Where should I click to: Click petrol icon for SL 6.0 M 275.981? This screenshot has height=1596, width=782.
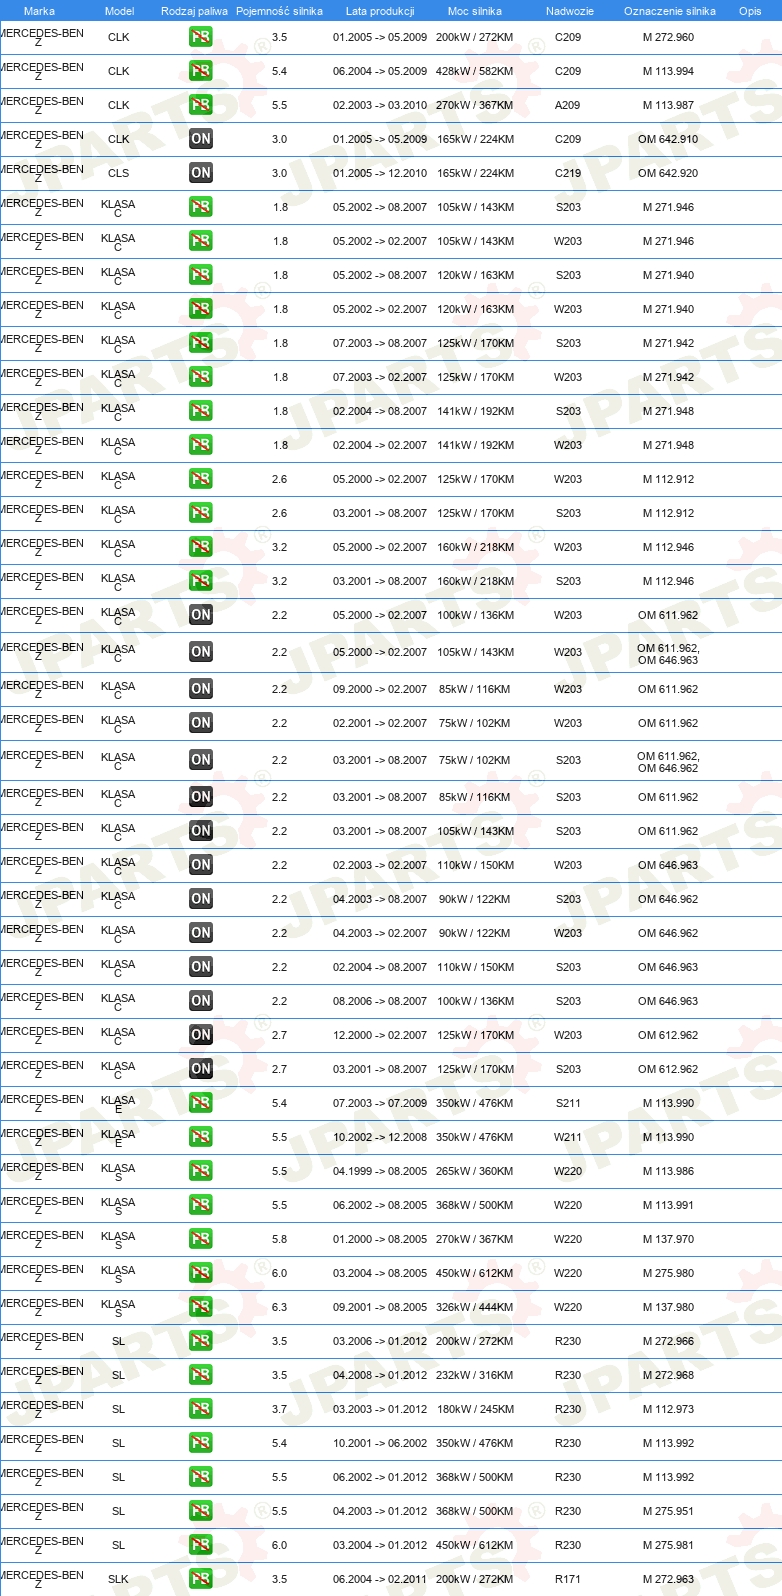201,1545
